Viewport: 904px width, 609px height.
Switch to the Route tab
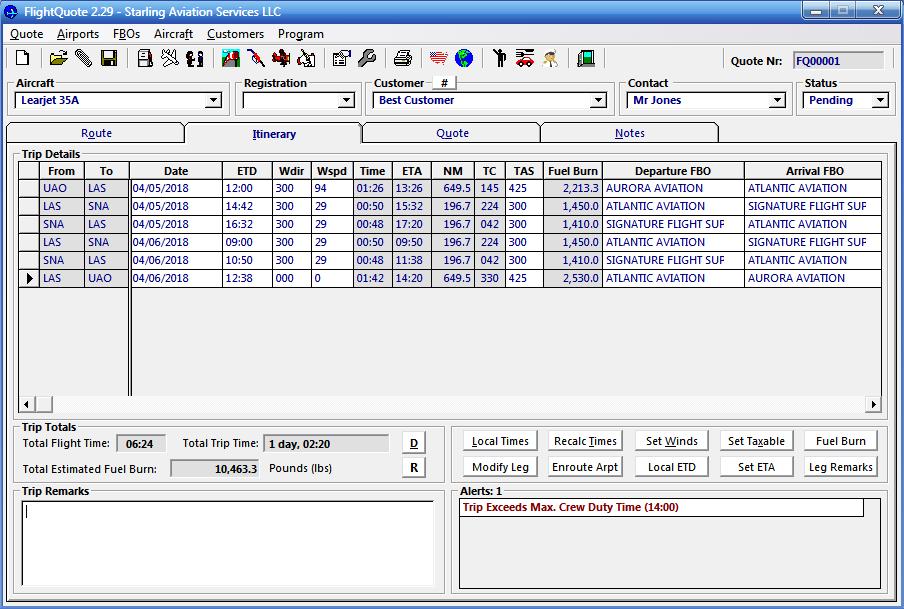tap(96, 133)
